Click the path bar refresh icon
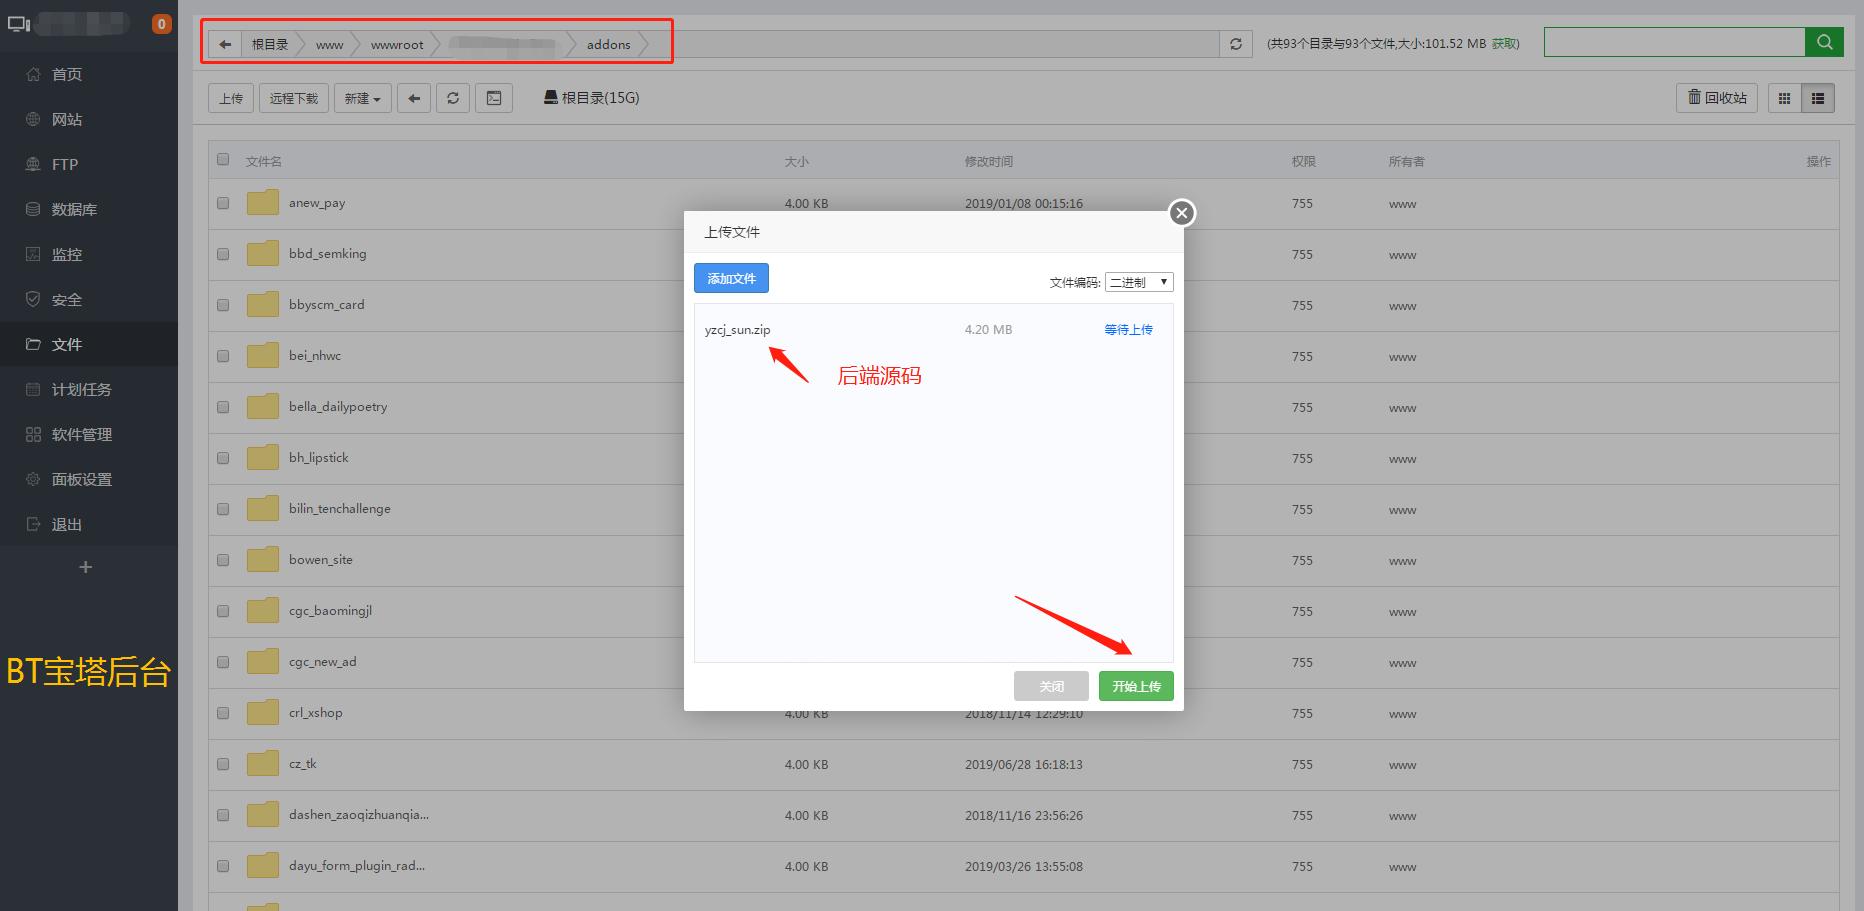The height and width of the screenshot is (911, 1864). [1236, 44]
